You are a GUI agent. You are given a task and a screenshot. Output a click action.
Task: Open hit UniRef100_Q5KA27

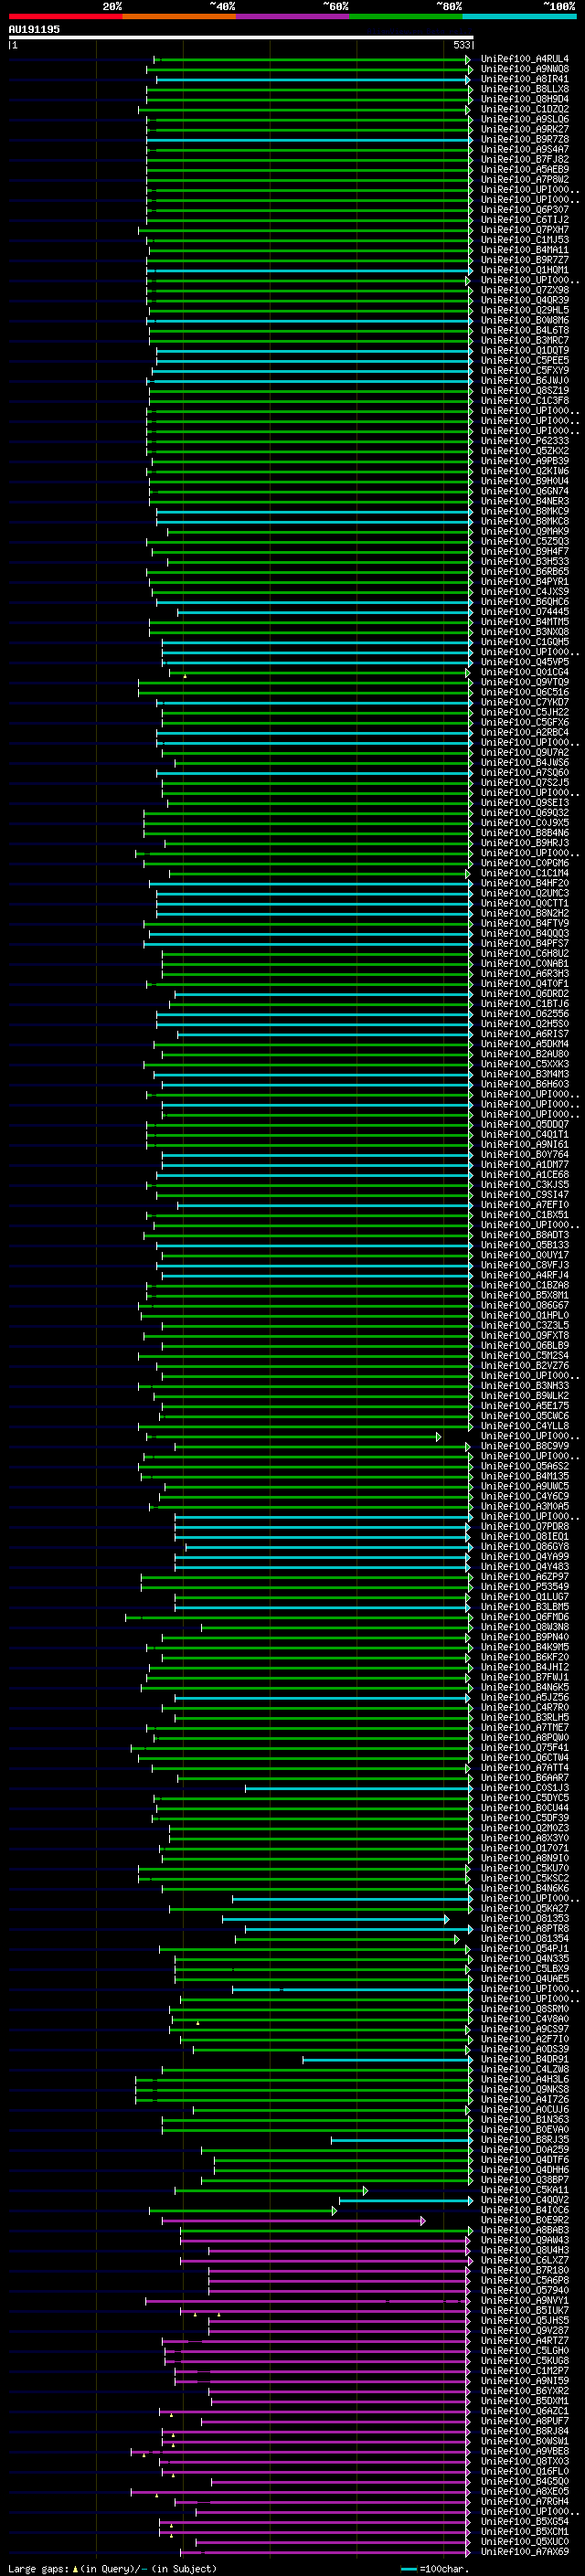524,1907
